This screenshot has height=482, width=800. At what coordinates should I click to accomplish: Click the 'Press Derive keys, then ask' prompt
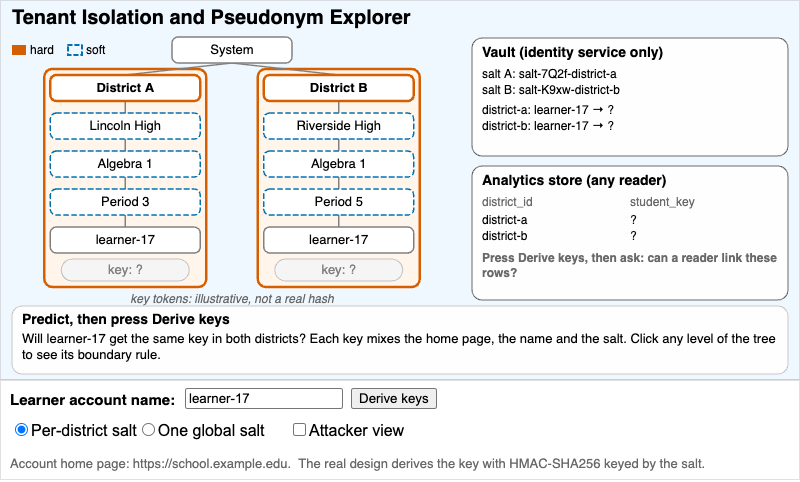(x=629, y=265)
